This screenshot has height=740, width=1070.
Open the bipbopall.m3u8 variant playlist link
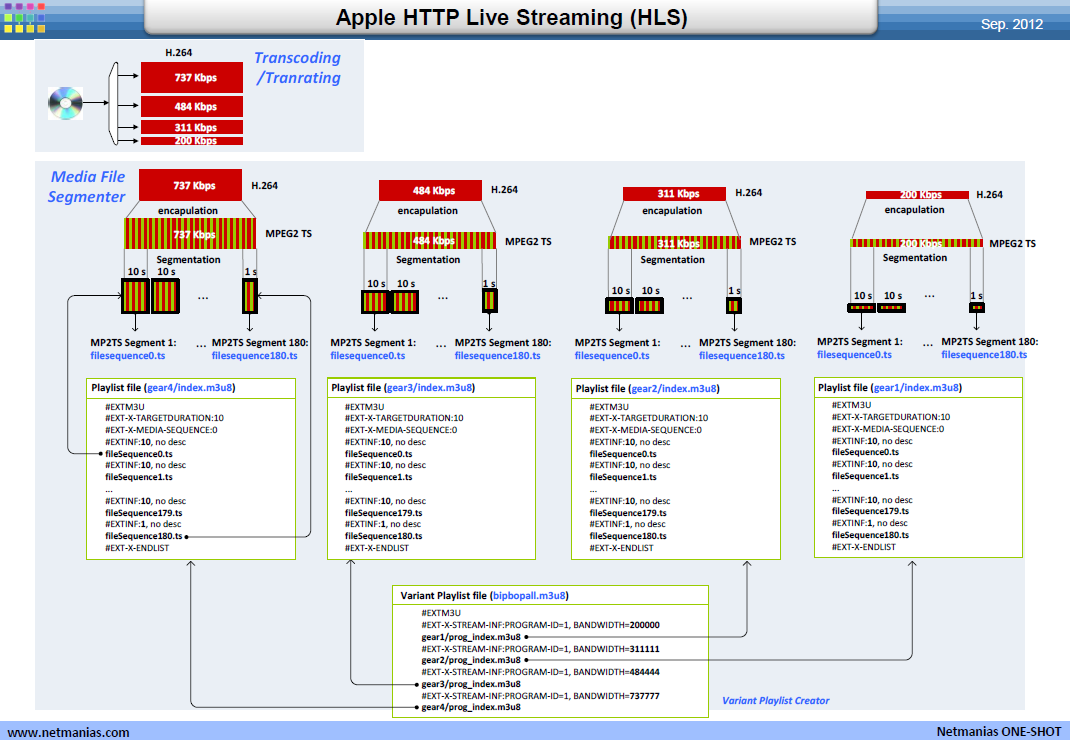[530, 596]
